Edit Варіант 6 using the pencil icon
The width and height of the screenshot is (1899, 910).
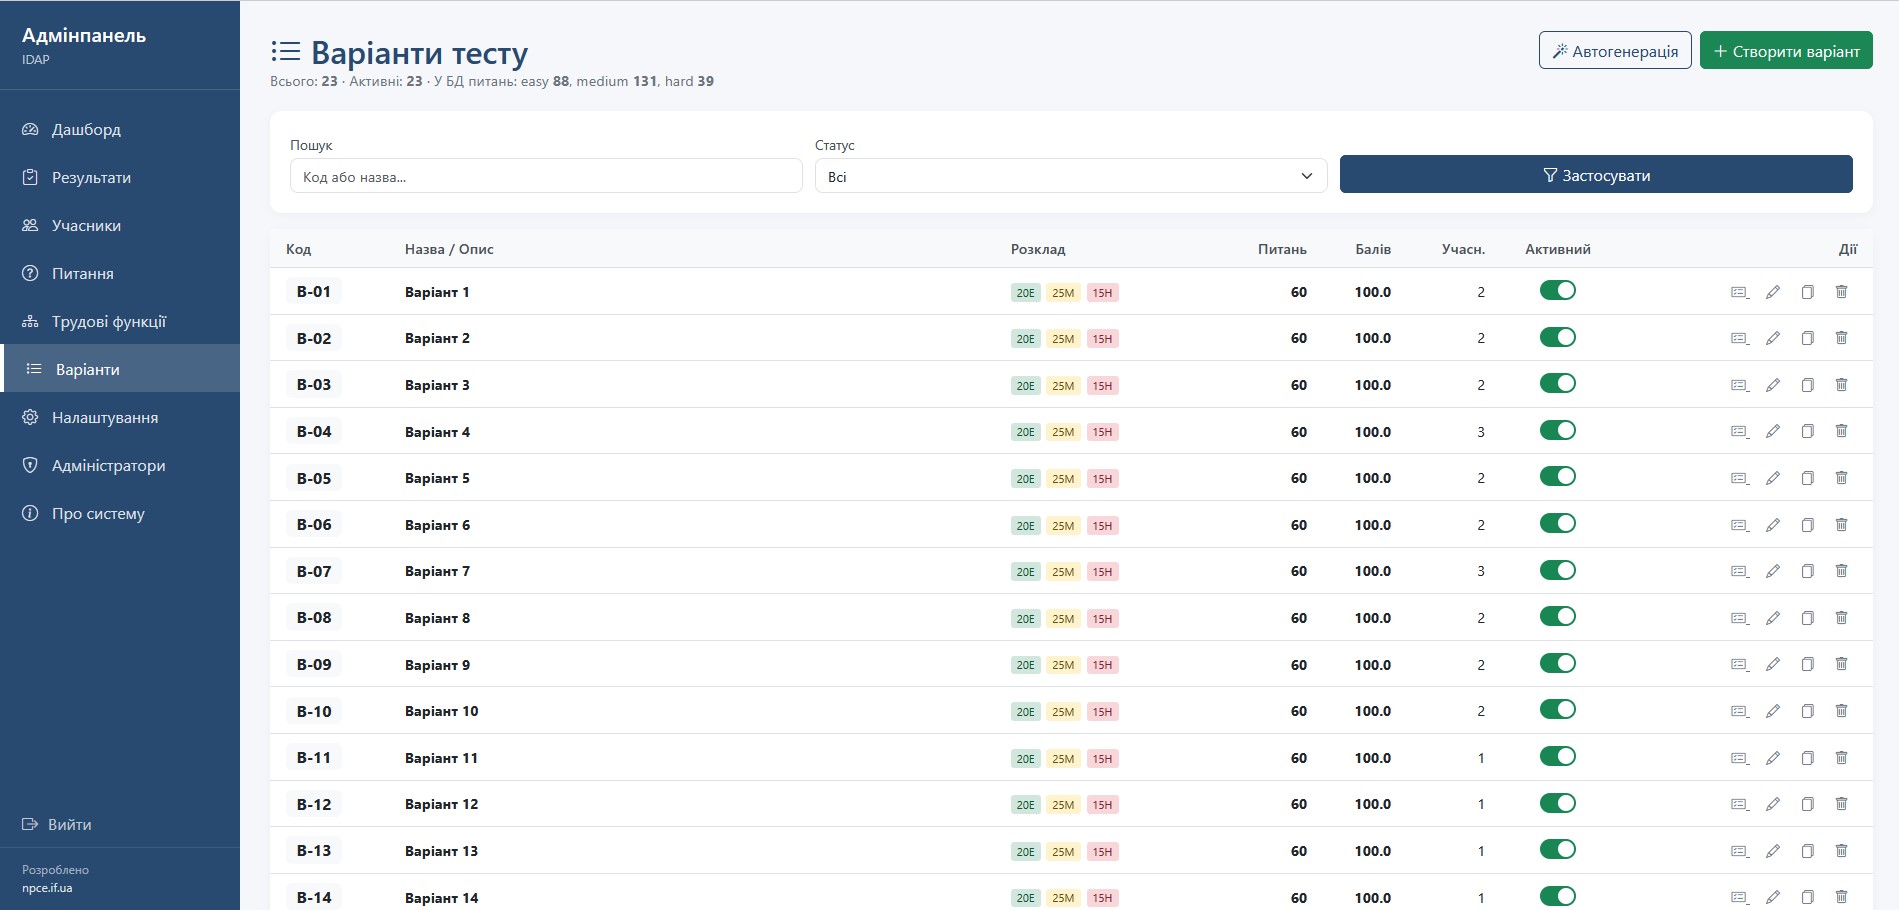pyautogui.click(x=1773, y=525)
